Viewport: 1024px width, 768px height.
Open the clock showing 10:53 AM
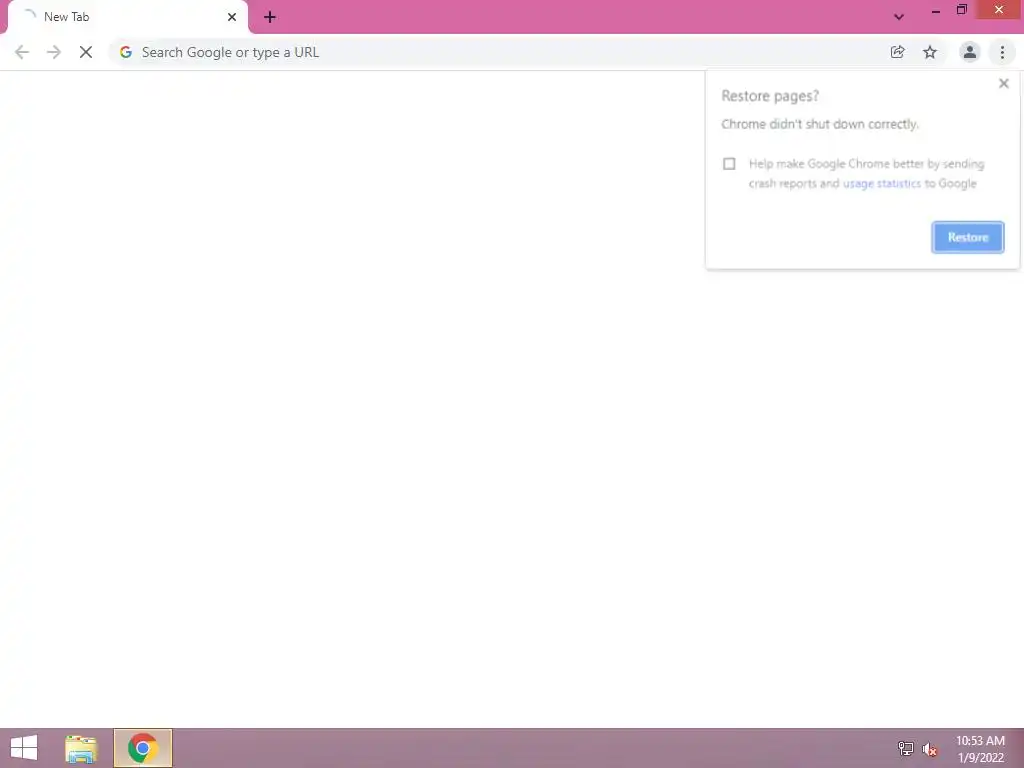click(980, 749)
